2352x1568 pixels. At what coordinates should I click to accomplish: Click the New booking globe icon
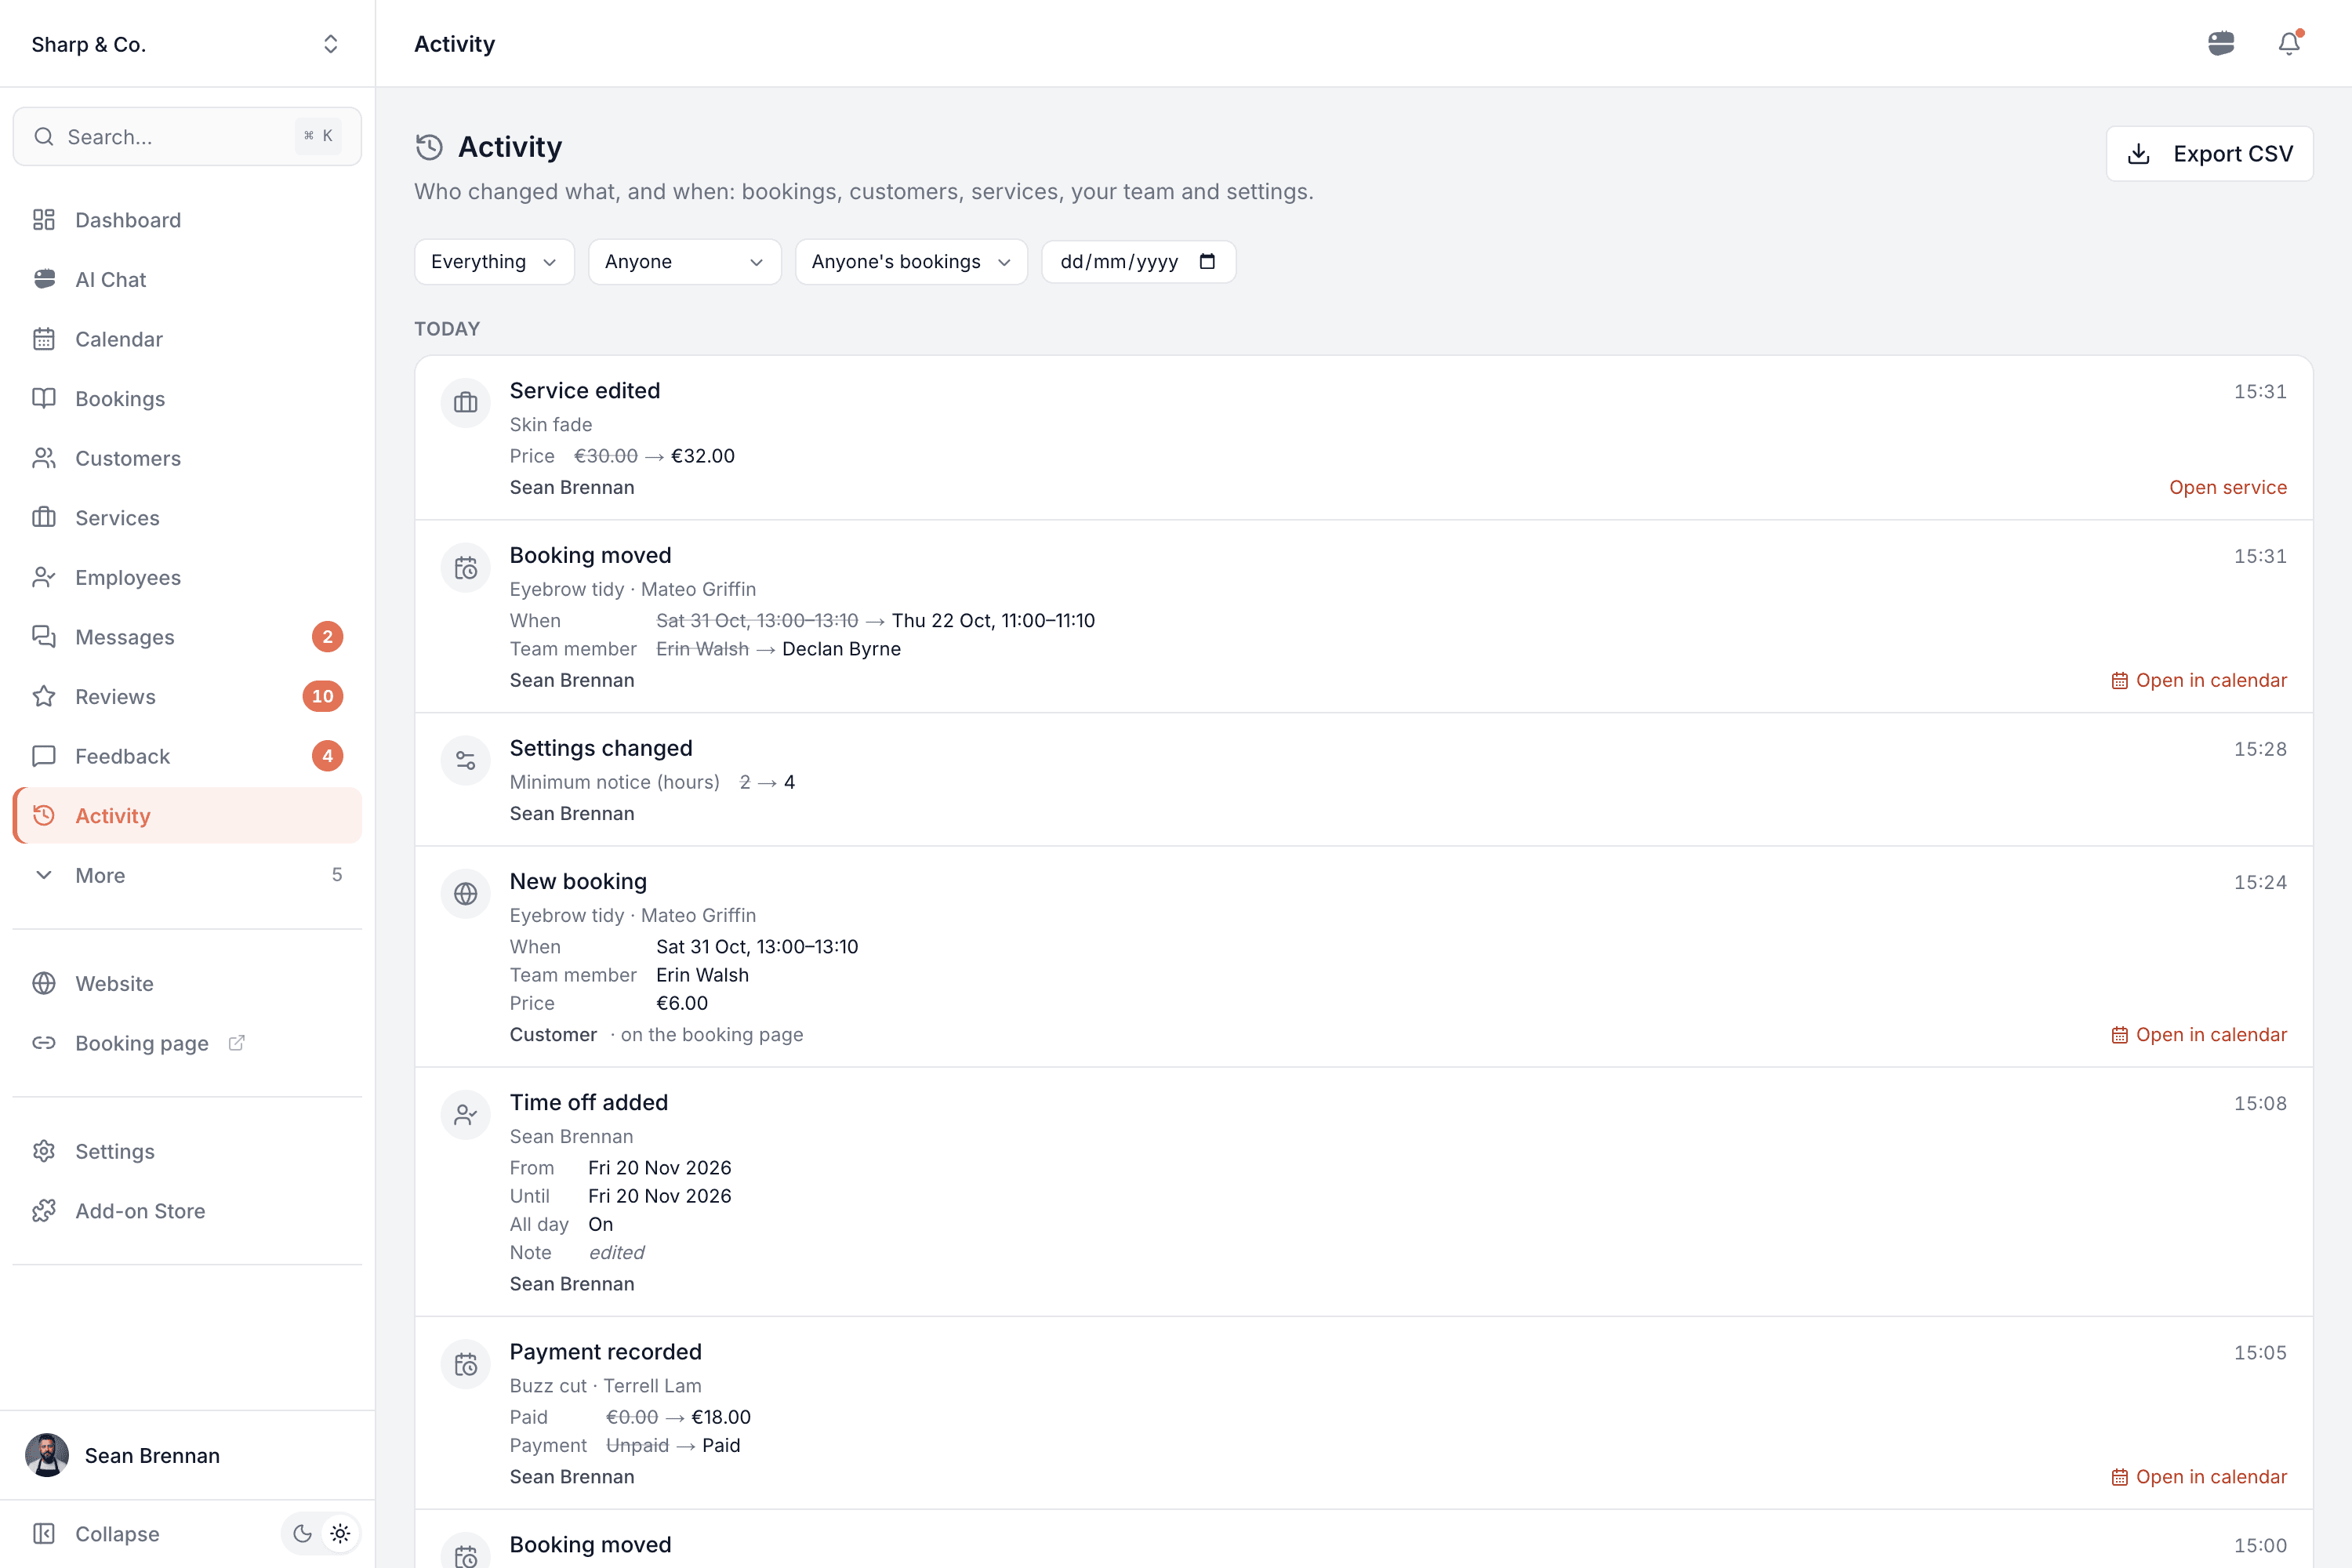click(466, 894)
